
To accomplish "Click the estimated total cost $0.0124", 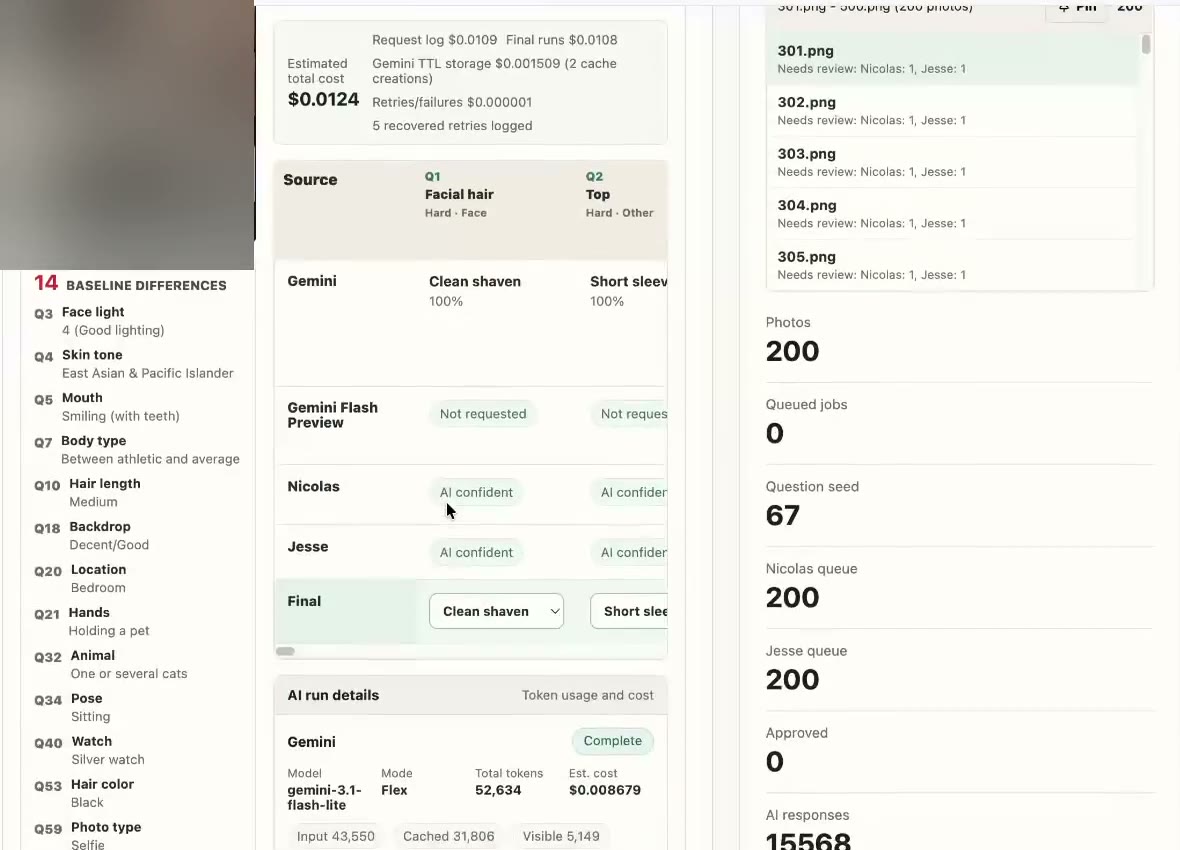I will pos(324,99).
